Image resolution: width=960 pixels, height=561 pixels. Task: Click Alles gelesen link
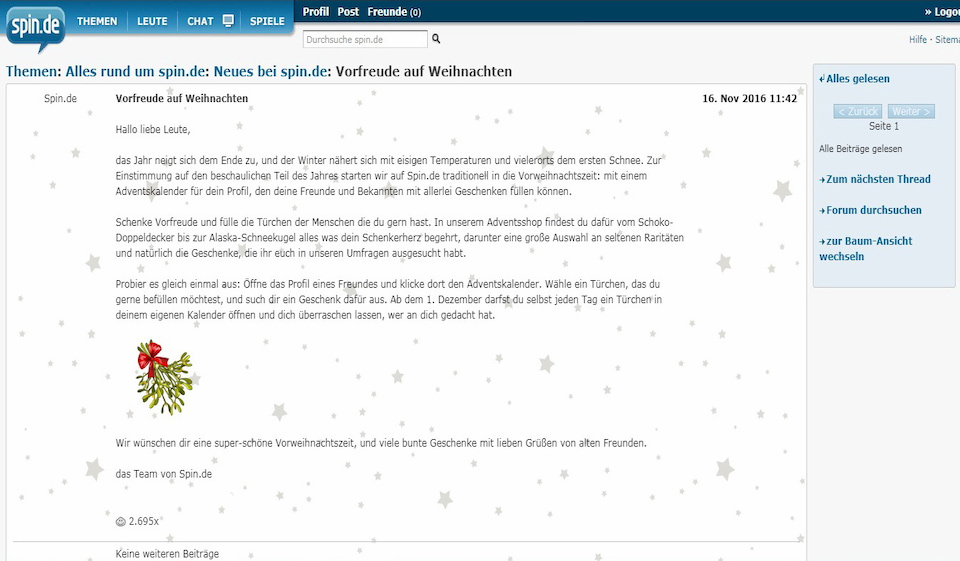pos(855,78)
